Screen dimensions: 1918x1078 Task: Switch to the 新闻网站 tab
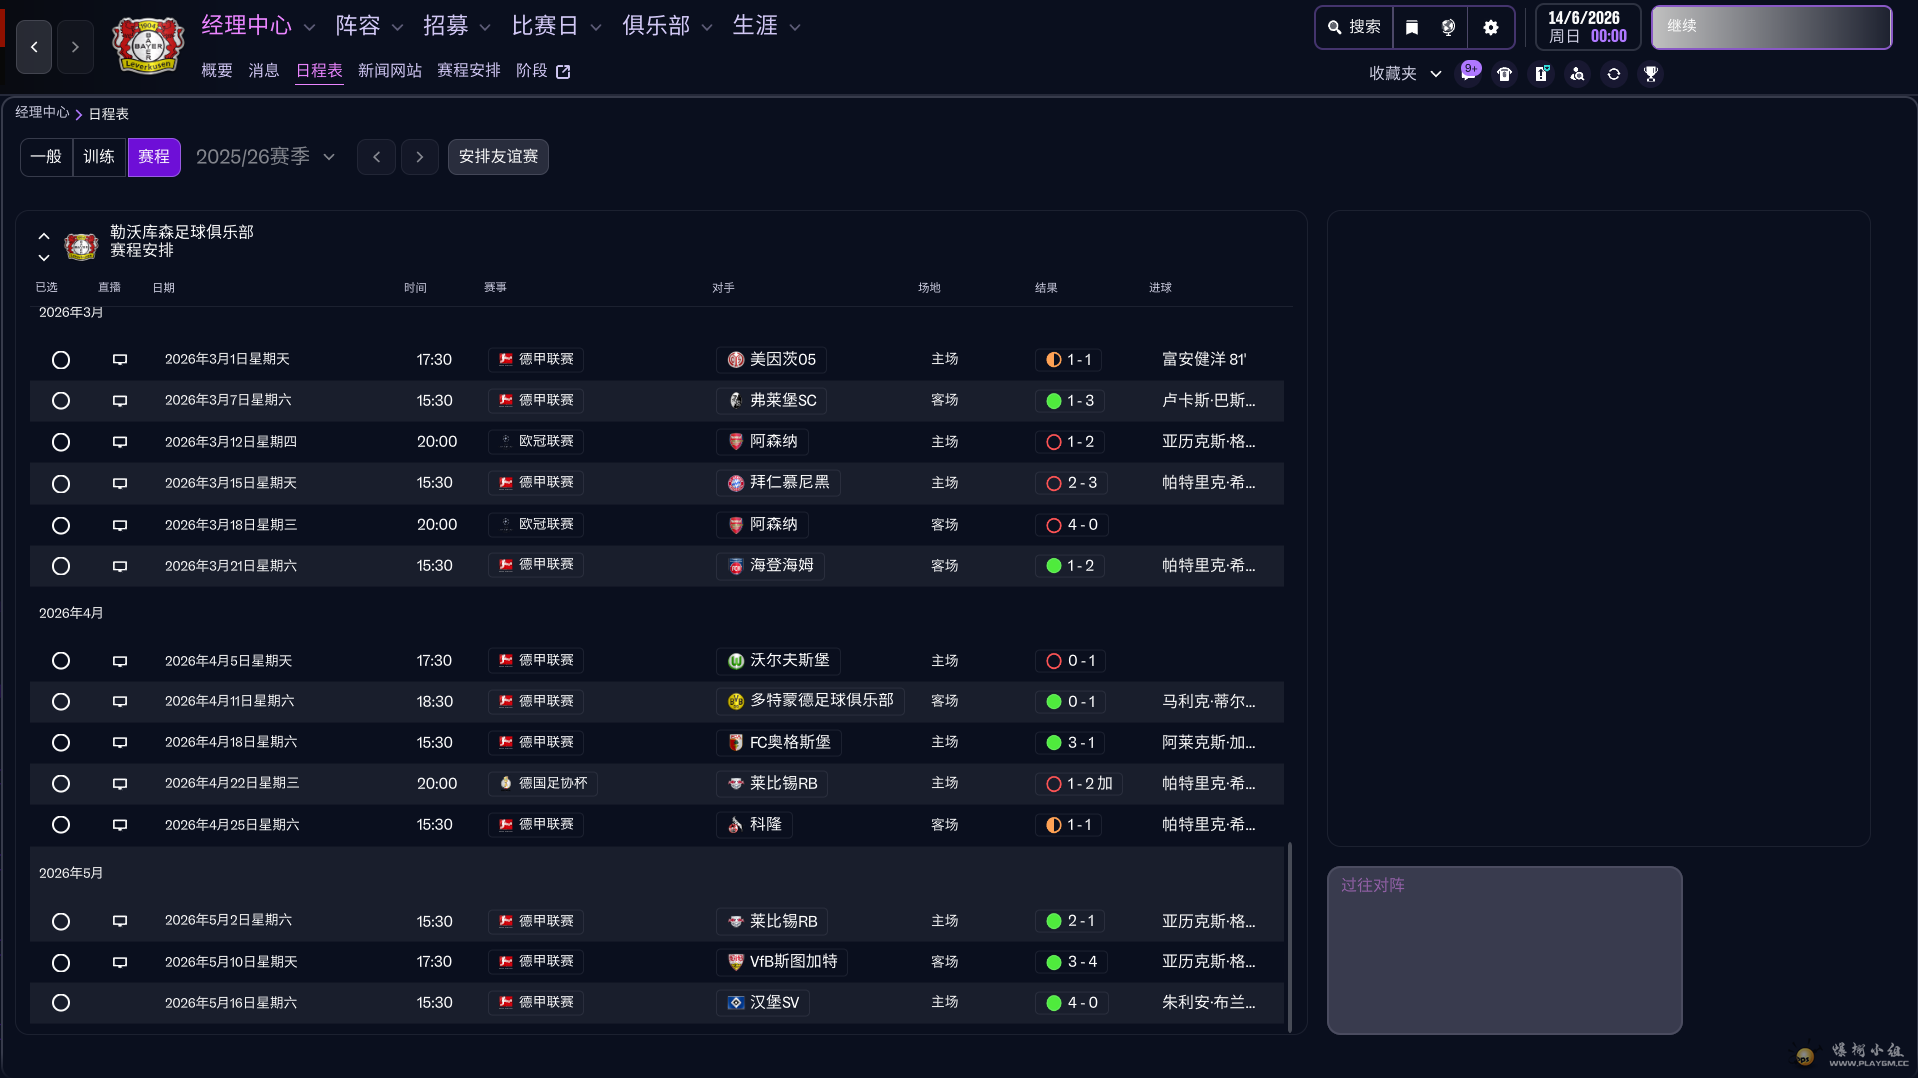(389, 71)
